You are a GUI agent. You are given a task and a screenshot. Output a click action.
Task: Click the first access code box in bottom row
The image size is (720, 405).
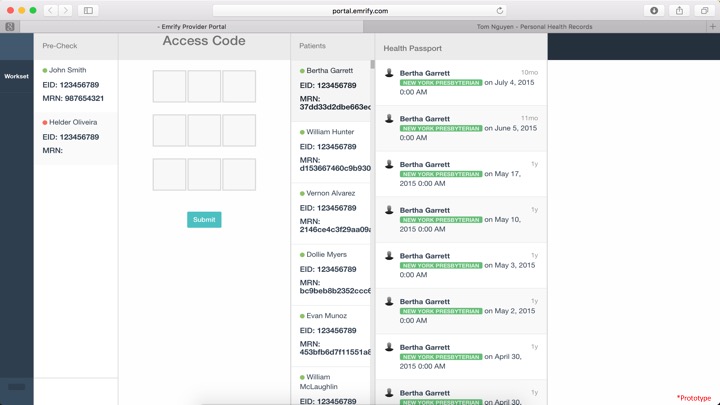pyautogui.click(x=169, y=174)
